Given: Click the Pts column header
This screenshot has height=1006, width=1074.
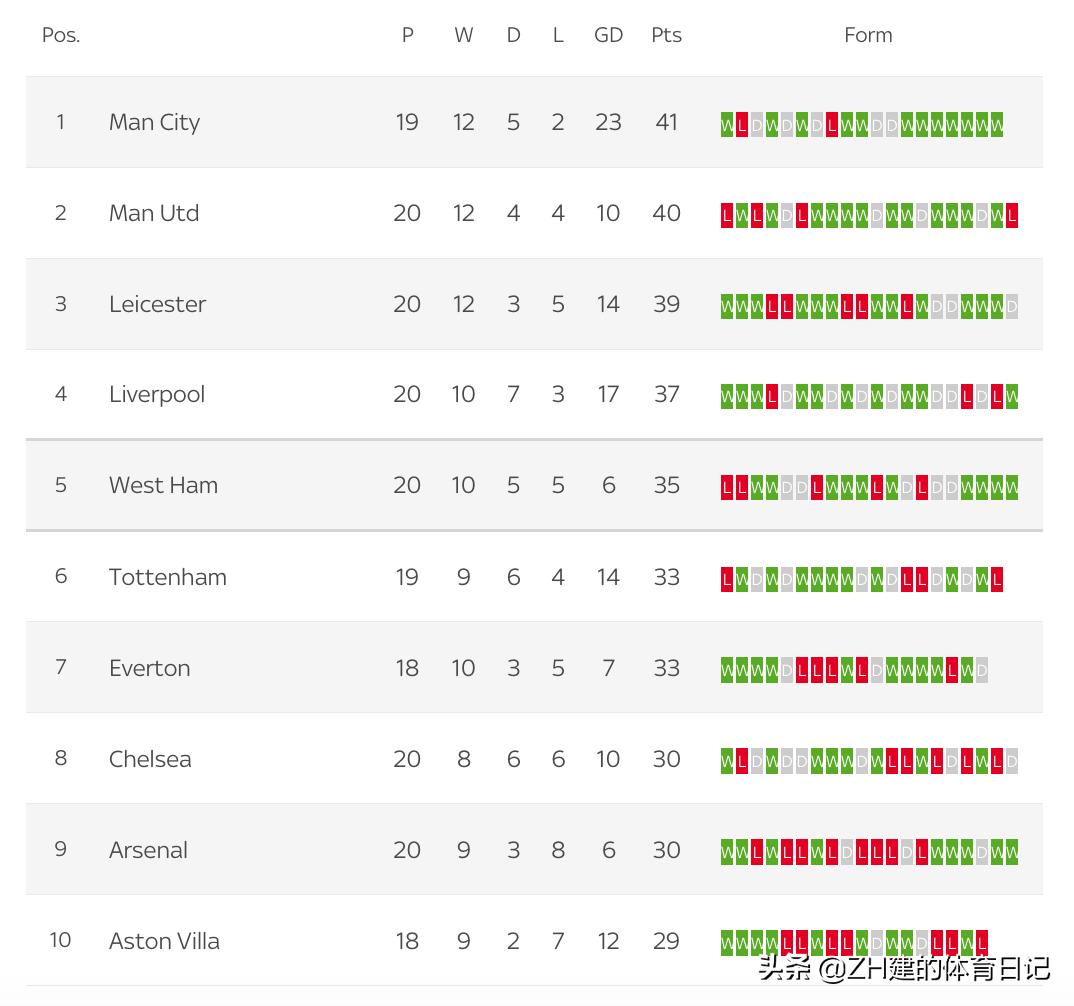Looking at the screenshot, I should (666, 35).
